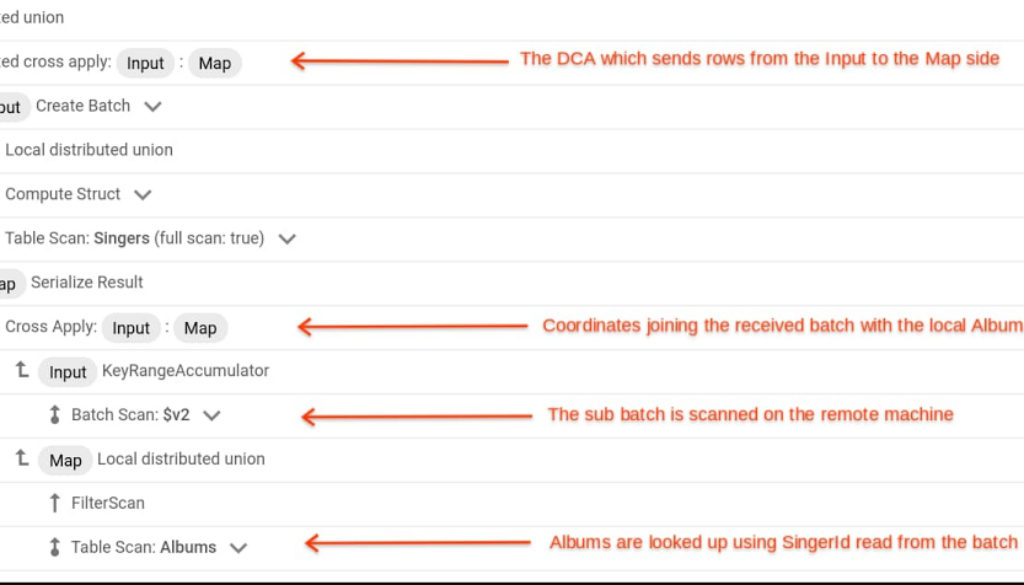1024x585 pixels.
Task: Select the KeyRangeAccumulator operator label
Action: pos(185,371)
